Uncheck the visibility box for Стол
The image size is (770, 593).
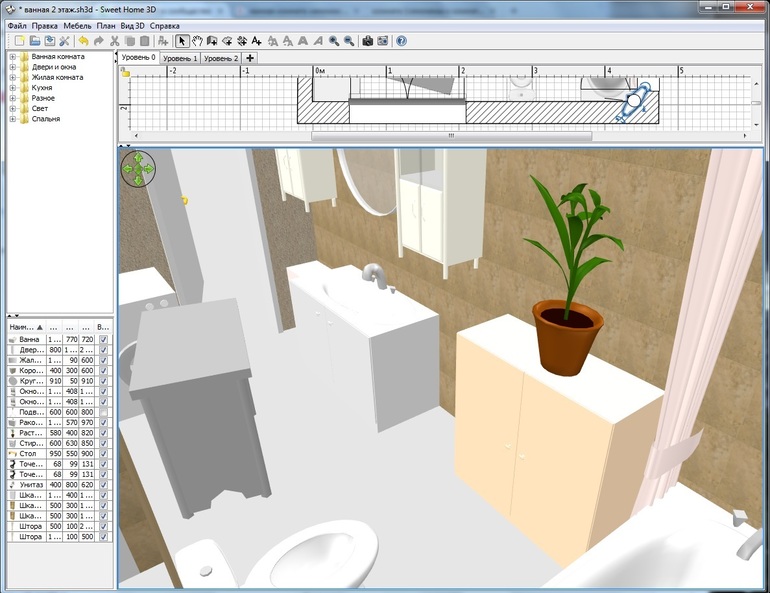tap(104, 454)
